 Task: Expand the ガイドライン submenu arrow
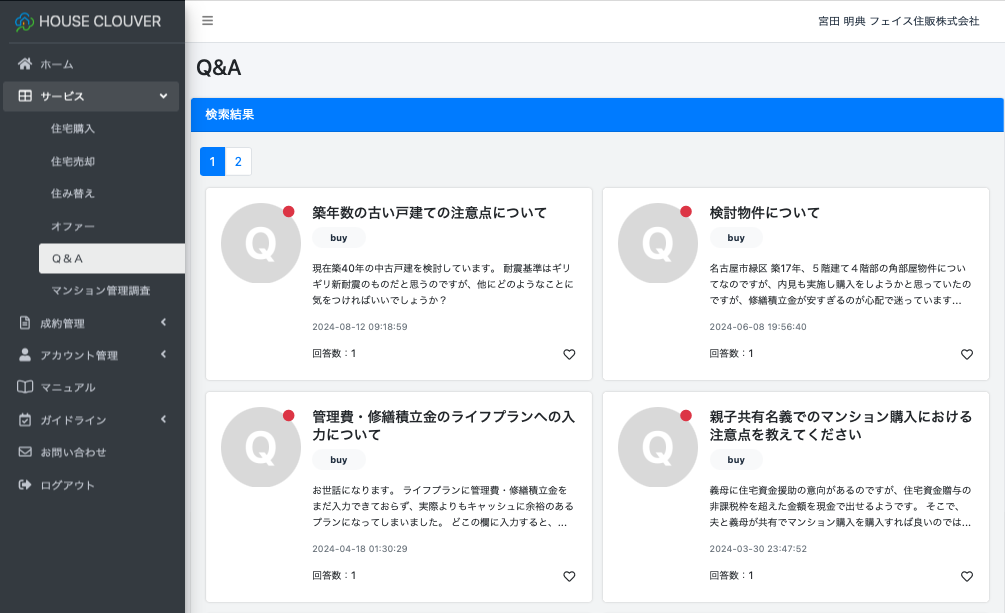(x=163, y=419)
